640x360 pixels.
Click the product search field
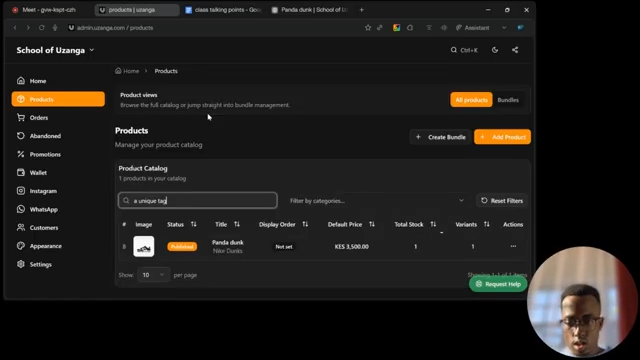click(x=198, y=200)
